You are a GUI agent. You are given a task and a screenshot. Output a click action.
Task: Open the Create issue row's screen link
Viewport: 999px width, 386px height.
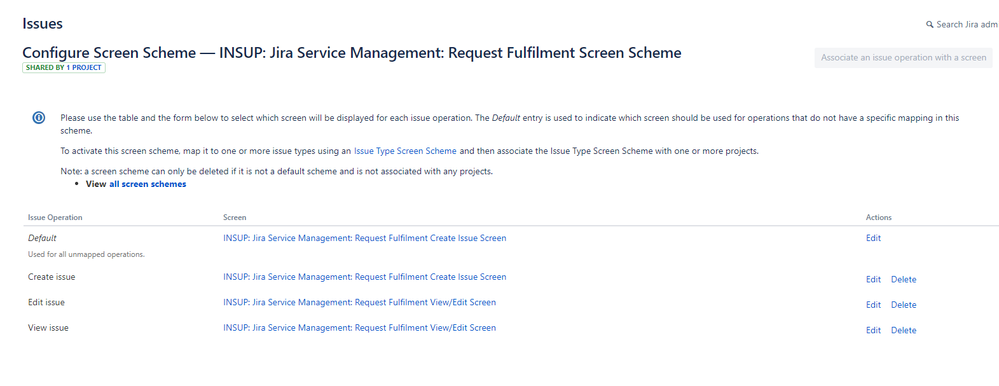(364, 277)
